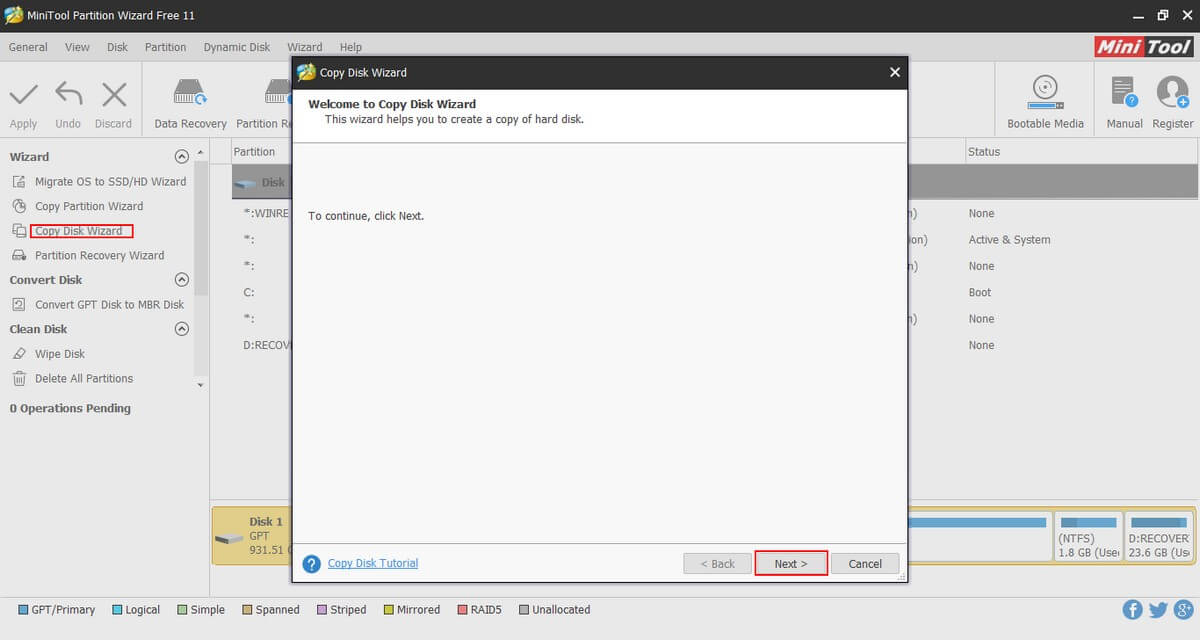
Task: Click the Partition Recovery Wizard icon
Action: (x=18, y=255)
